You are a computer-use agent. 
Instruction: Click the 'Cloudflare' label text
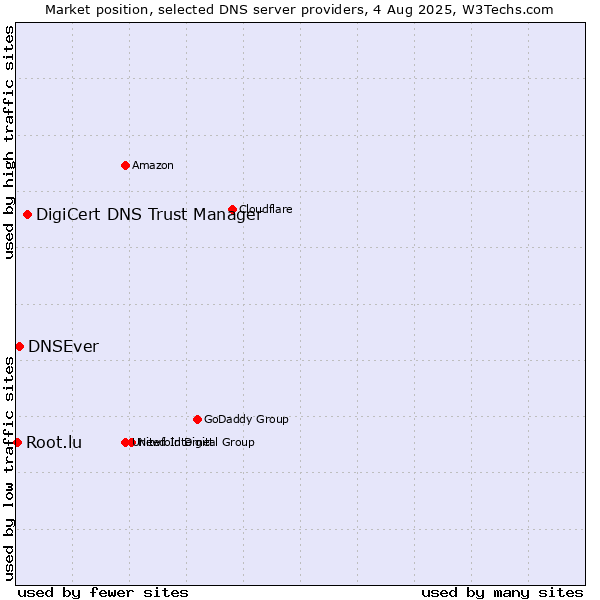[x=266, y=209]
